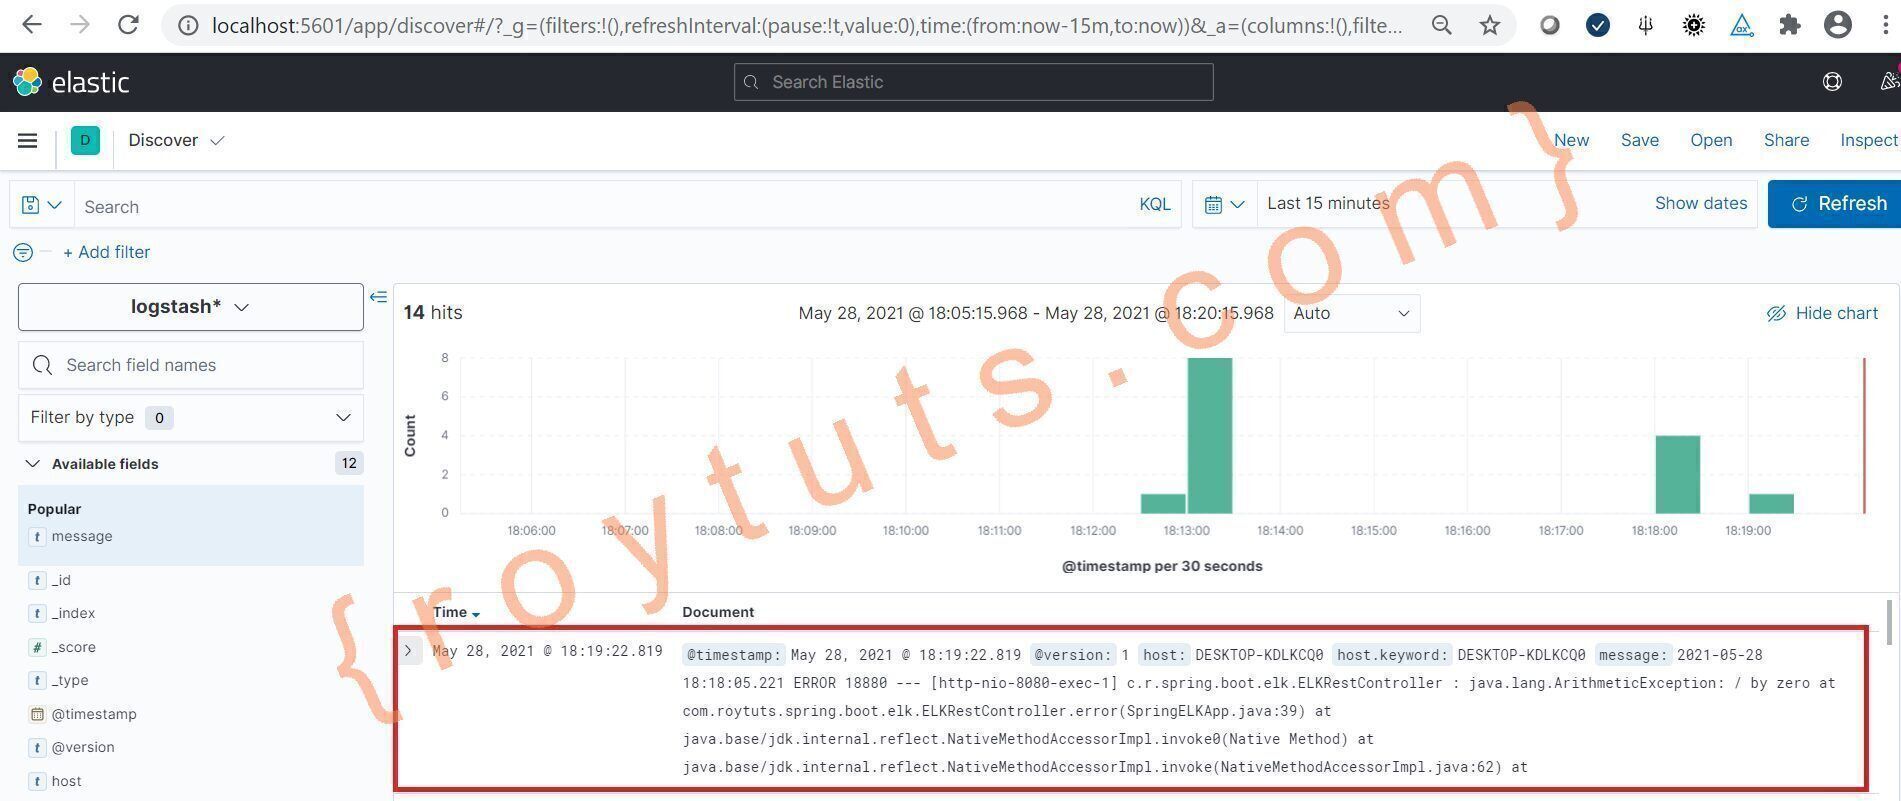Open the browser profile account icon
The width and height of the screenshot is (1901, 801).
(1838, 25)
